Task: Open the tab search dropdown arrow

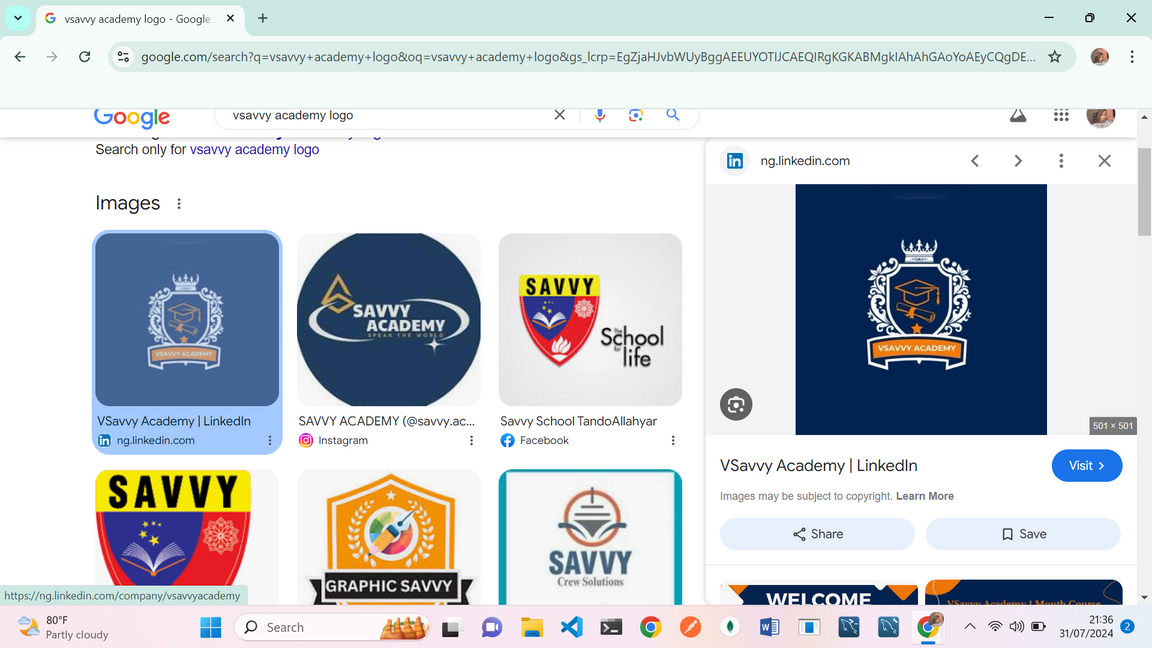Action: point(18,18)
